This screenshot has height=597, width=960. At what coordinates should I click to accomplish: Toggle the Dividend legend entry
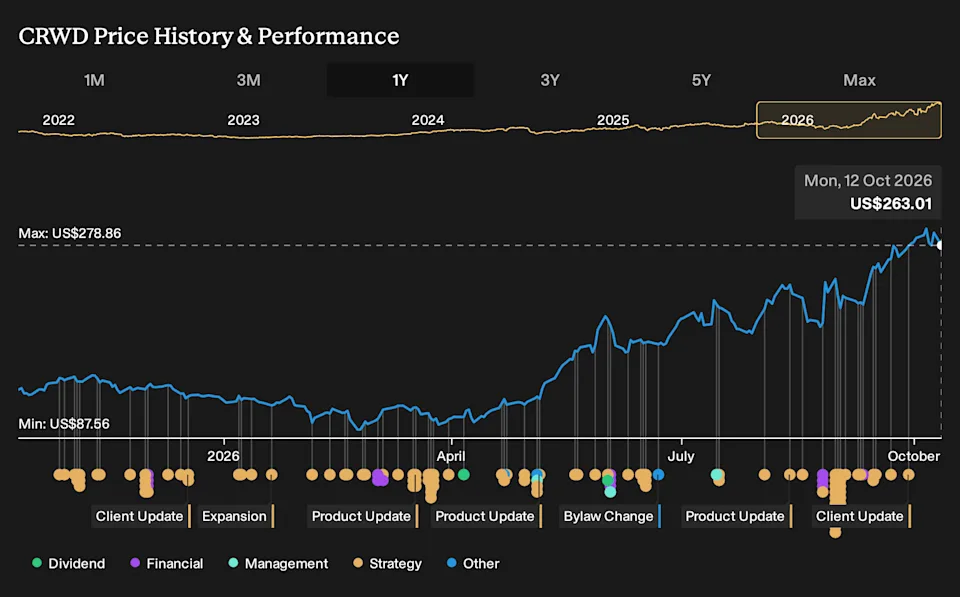[68, 563]
